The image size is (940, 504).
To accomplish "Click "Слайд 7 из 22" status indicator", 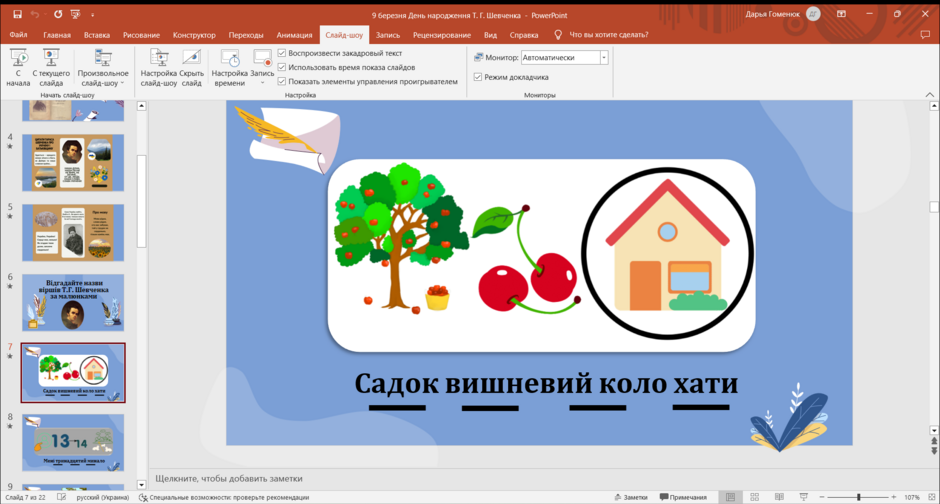I will pyautogui.click(x=25, y=497).
